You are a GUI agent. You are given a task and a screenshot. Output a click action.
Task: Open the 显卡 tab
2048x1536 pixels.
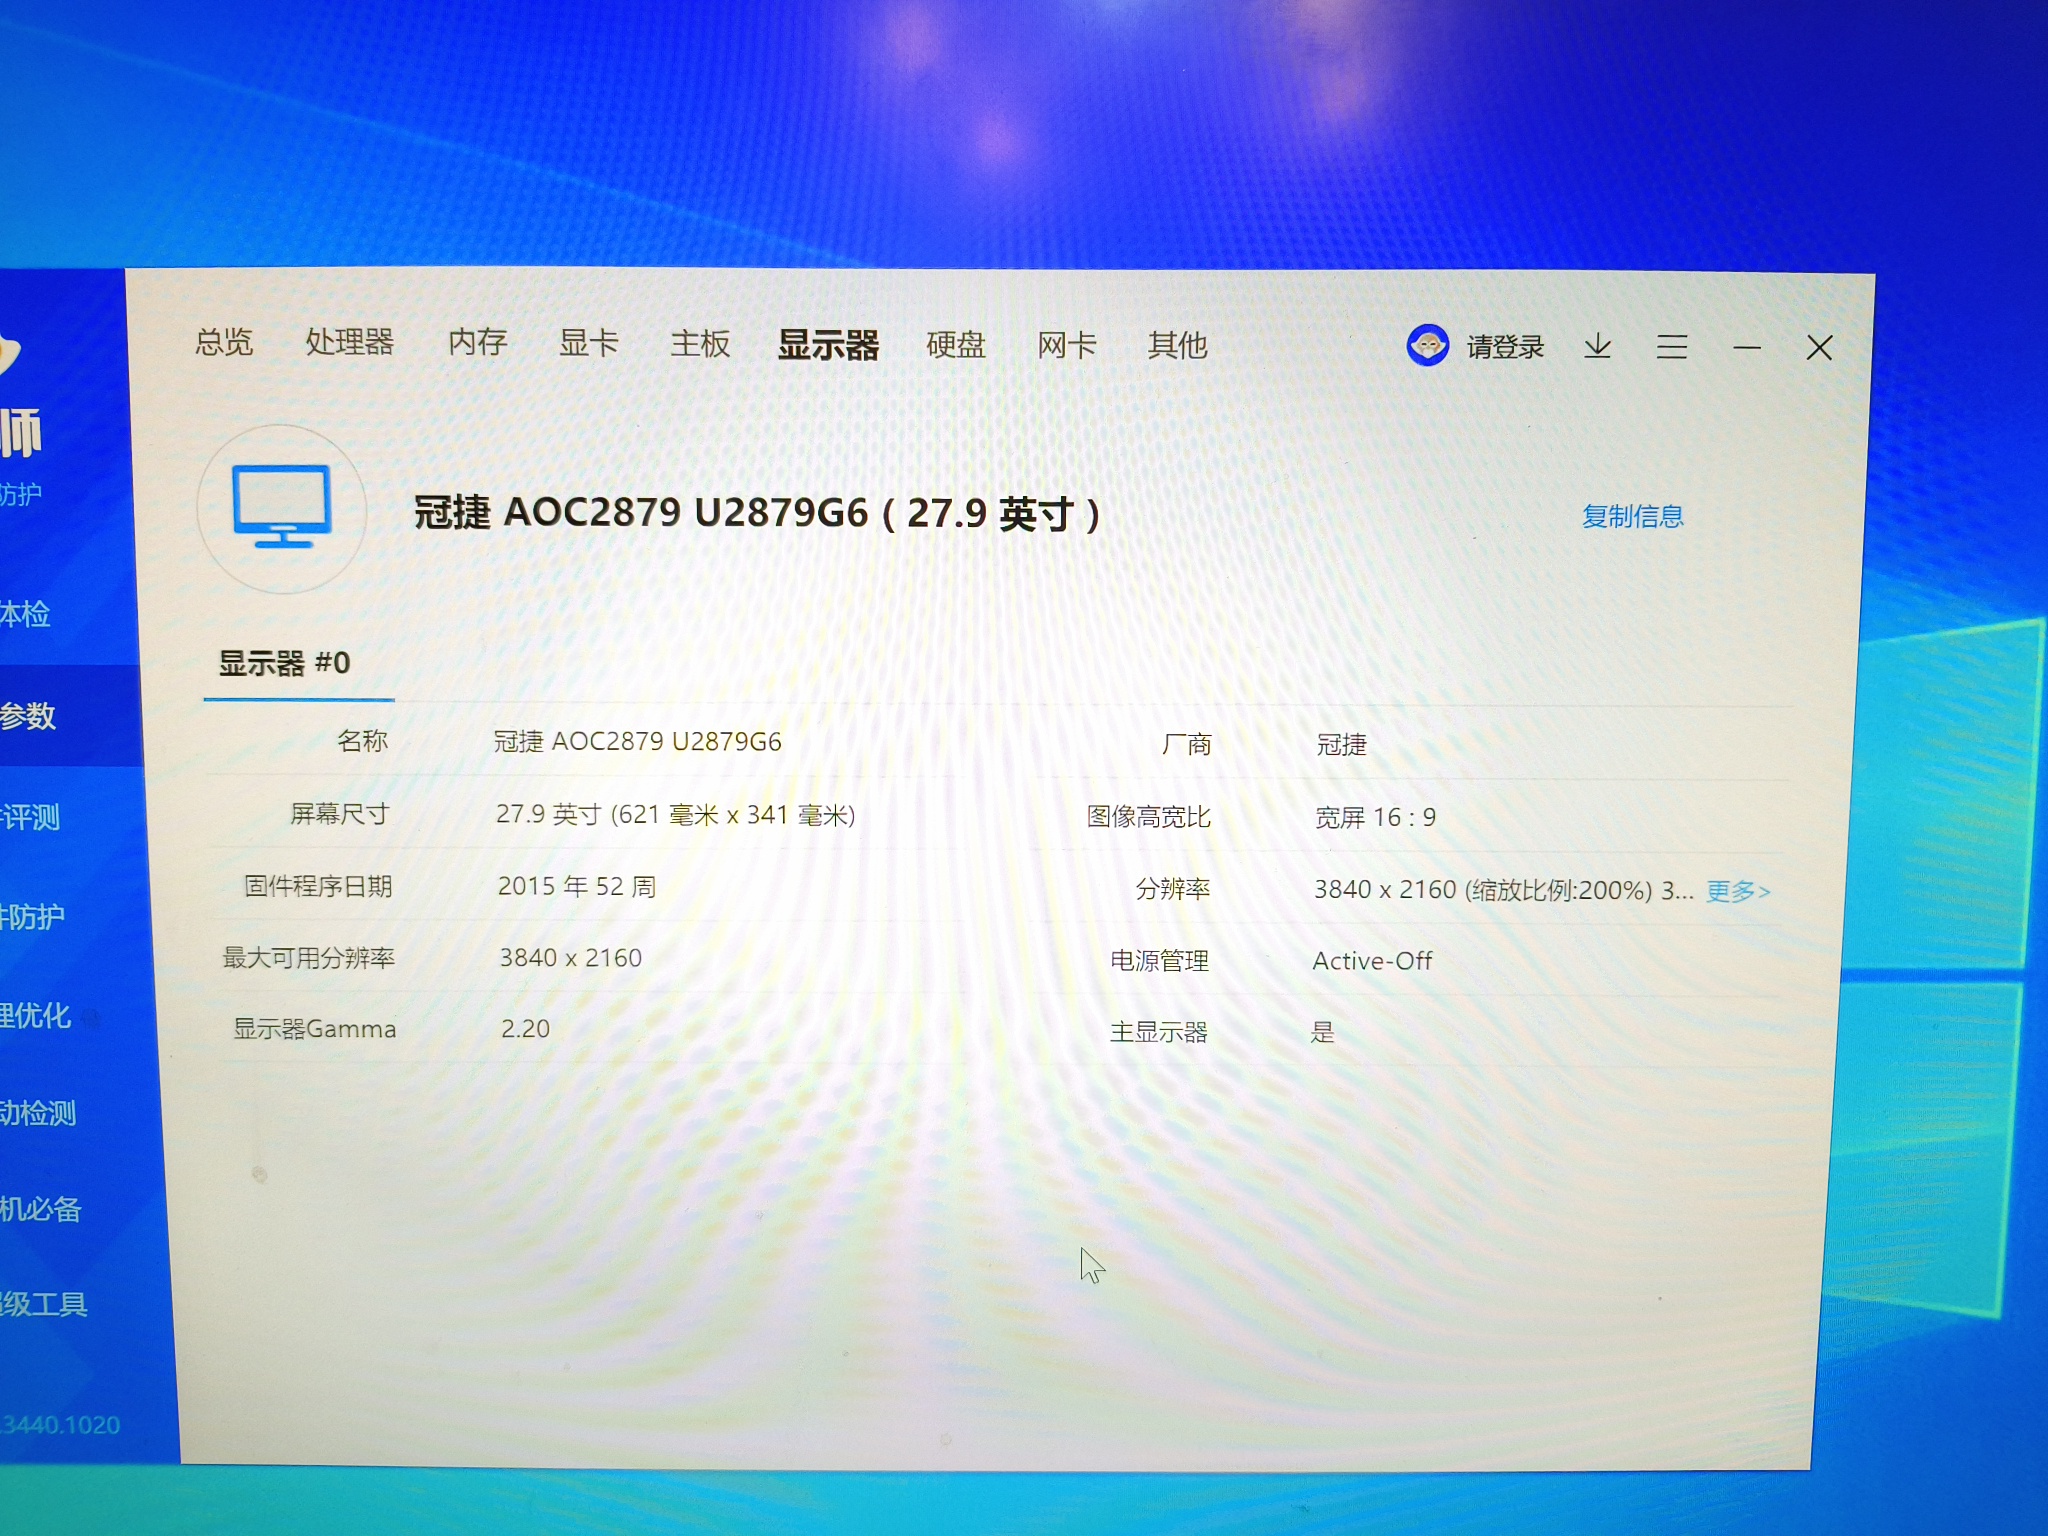click(588, 343)
